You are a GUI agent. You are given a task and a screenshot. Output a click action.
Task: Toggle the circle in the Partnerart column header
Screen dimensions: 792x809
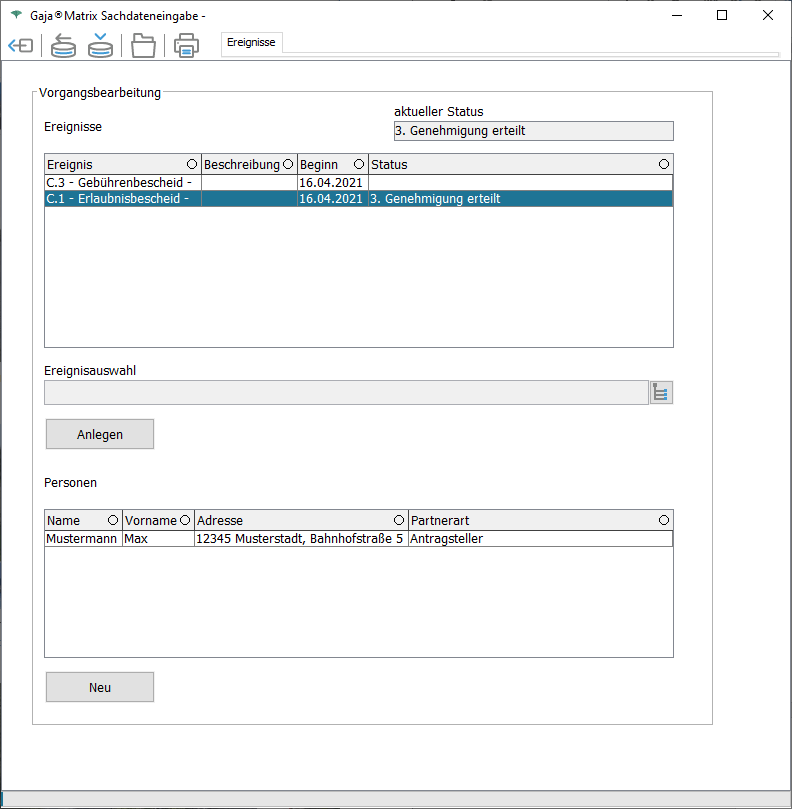click(x=664, y=521)
